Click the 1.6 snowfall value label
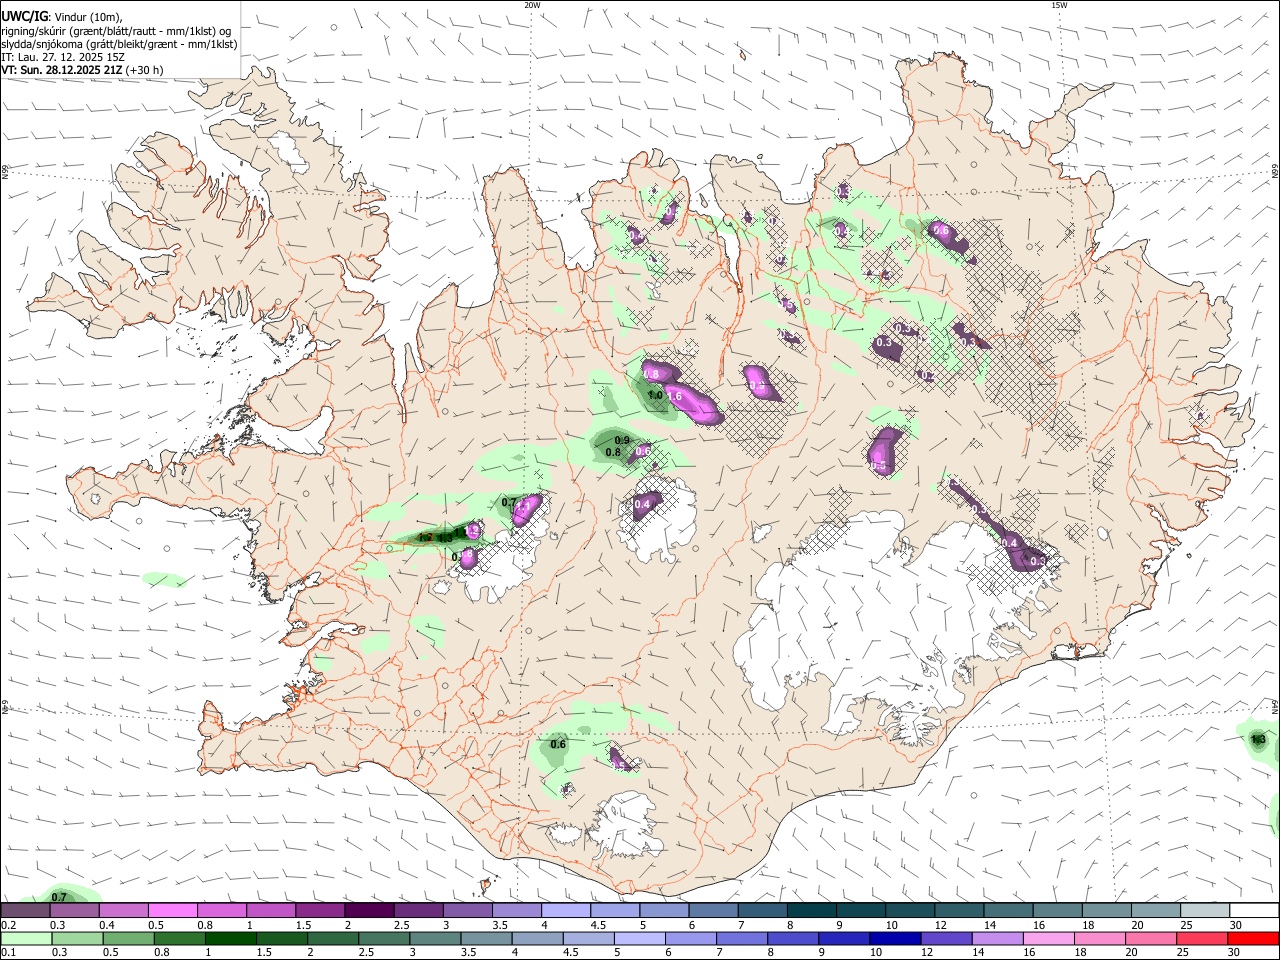 pos(674,397)
